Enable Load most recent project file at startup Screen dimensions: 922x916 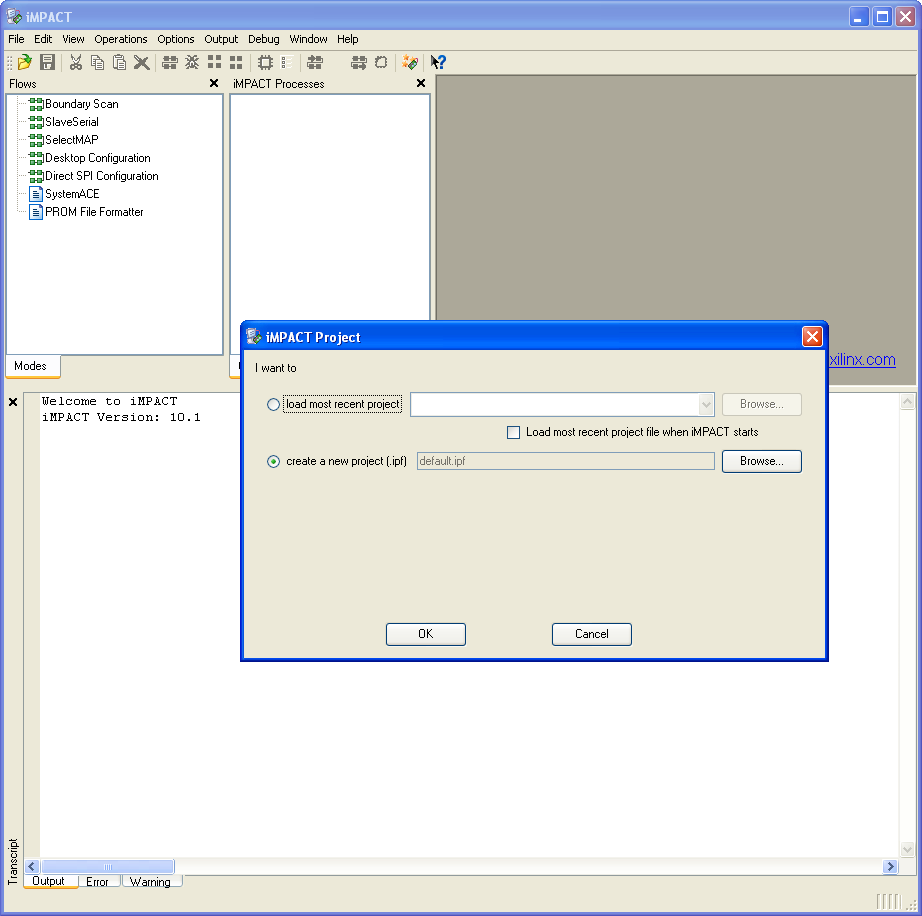pos(513,433)
